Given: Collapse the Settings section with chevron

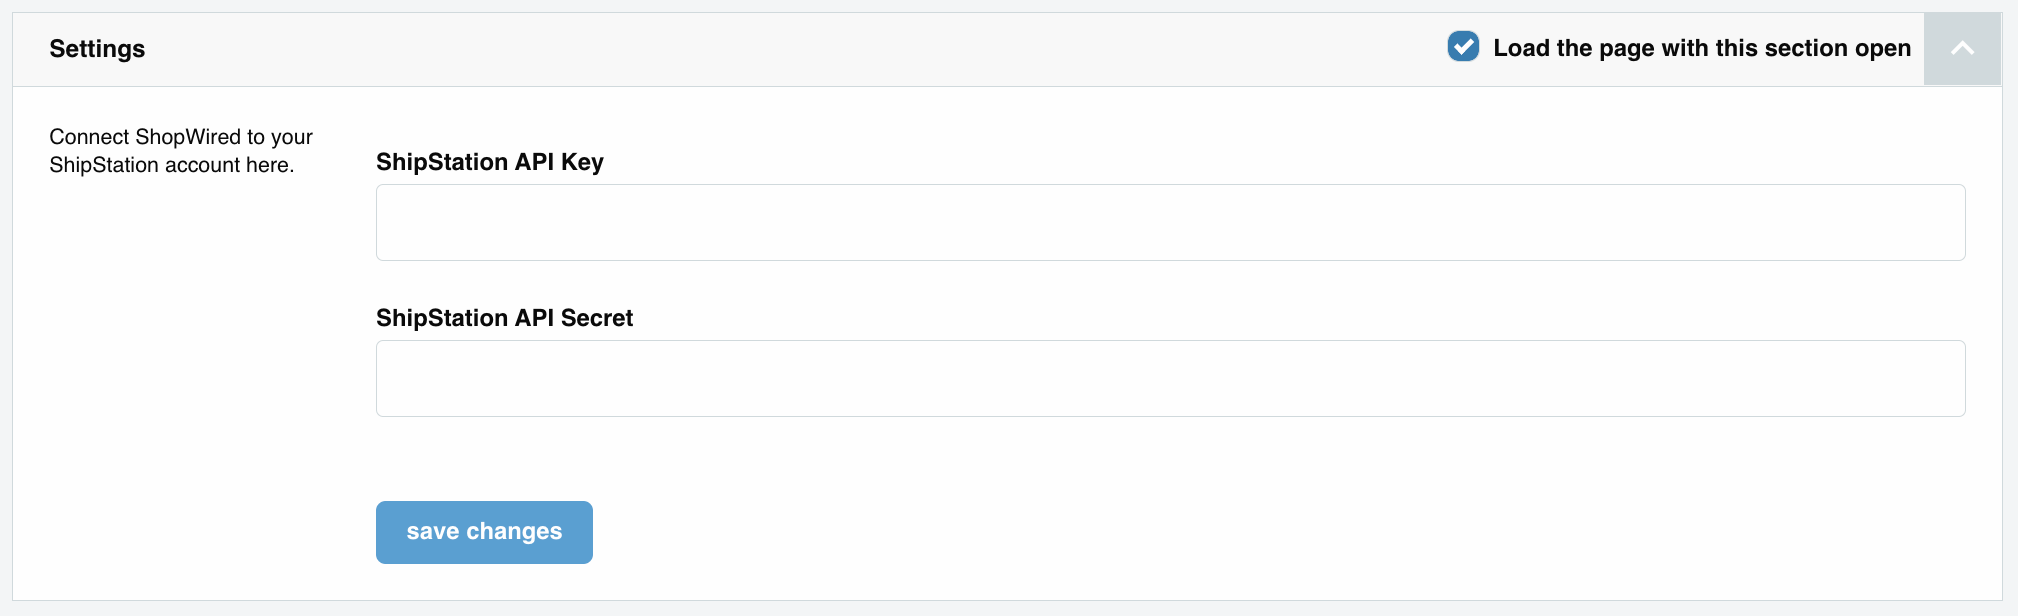Looking at the screenshot, I should click(x=1962, y=49).
